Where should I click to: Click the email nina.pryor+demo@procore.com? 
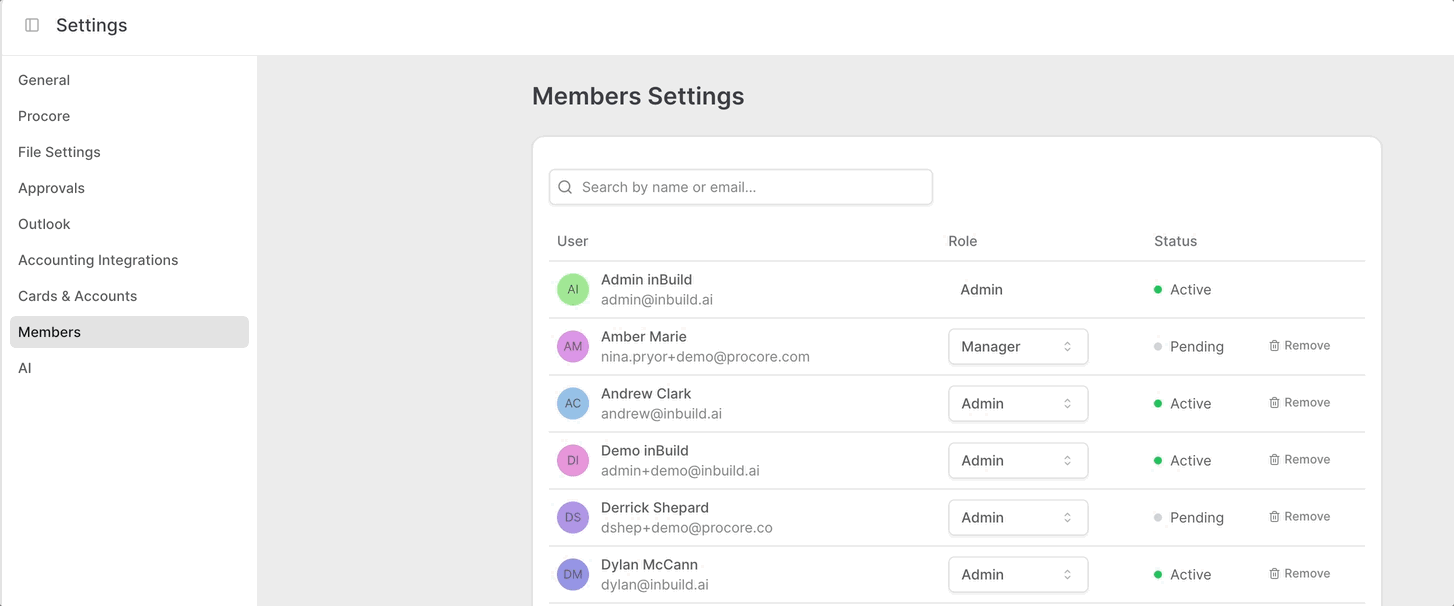tap(705, 357)
